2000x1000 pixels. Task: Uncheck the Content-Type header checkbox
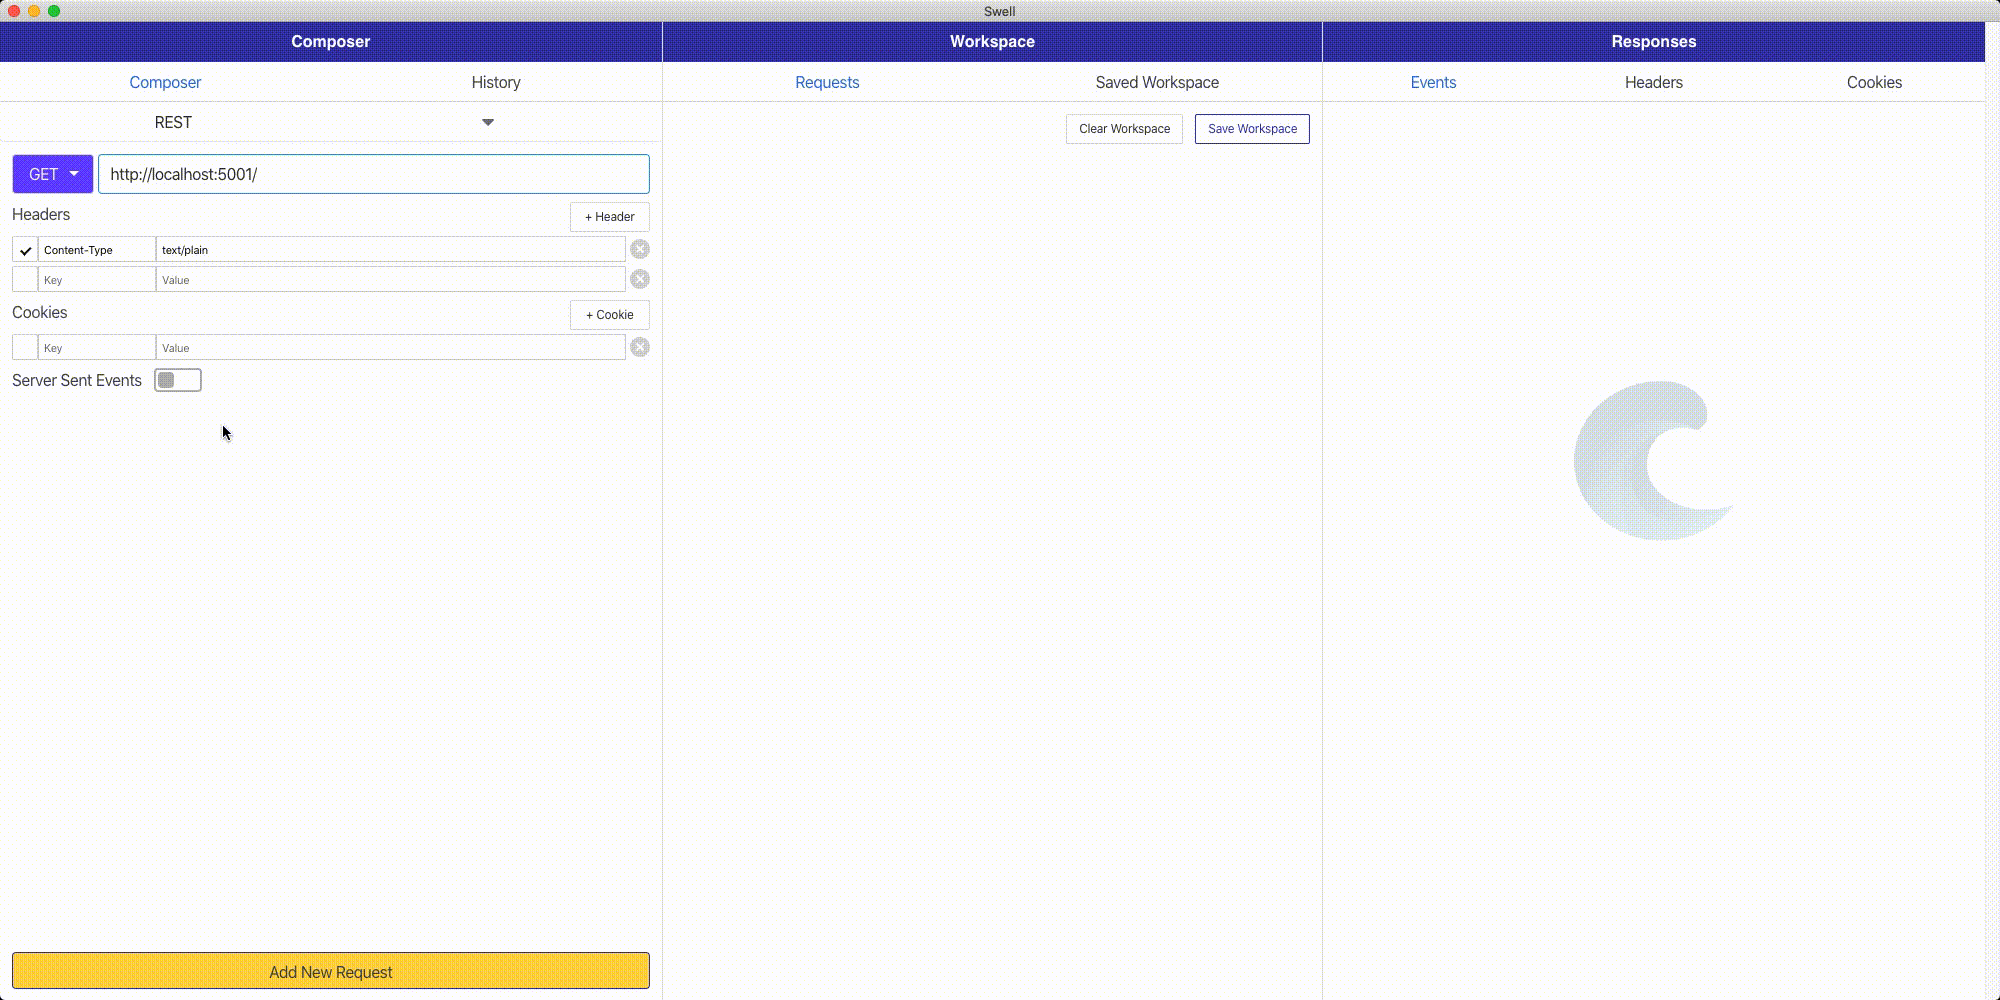(x=25, y=250)
